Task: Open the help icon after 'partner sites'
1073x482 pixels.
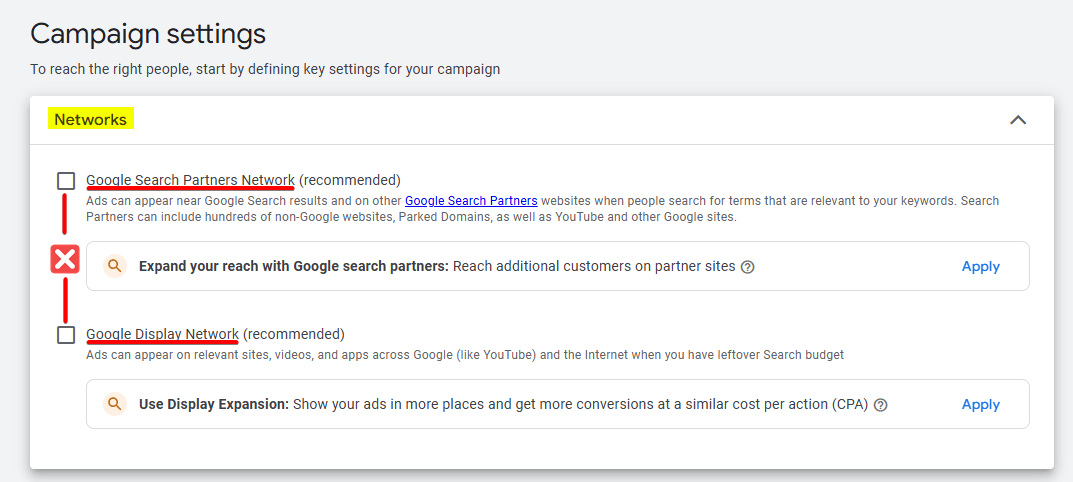Action: coord(748,267)
